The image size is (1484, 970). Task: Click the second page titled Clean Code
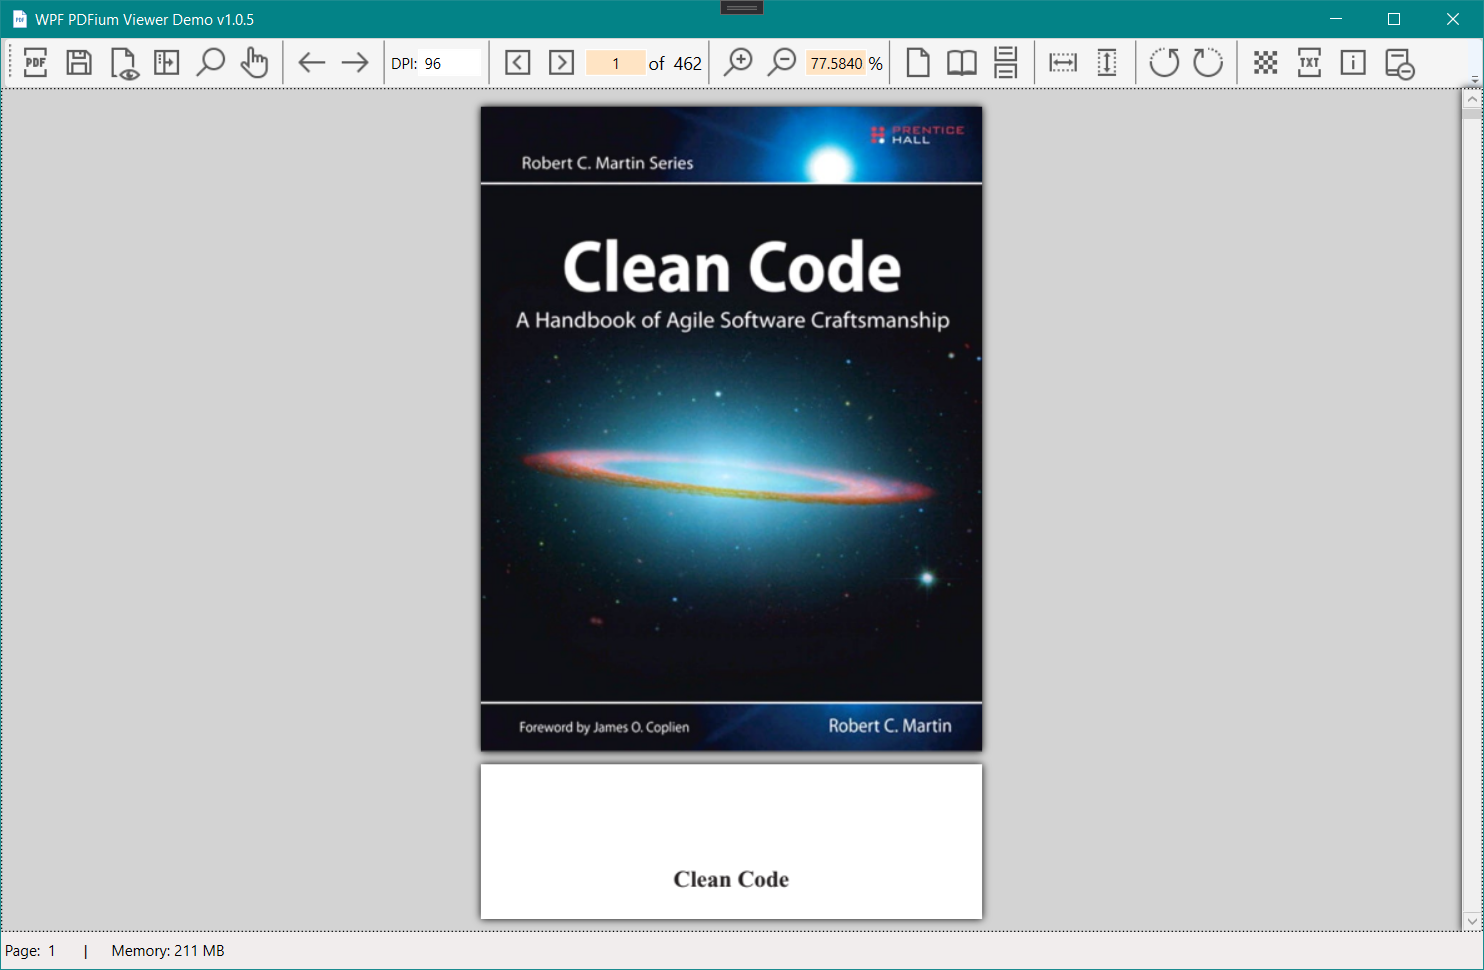(731, 841)
